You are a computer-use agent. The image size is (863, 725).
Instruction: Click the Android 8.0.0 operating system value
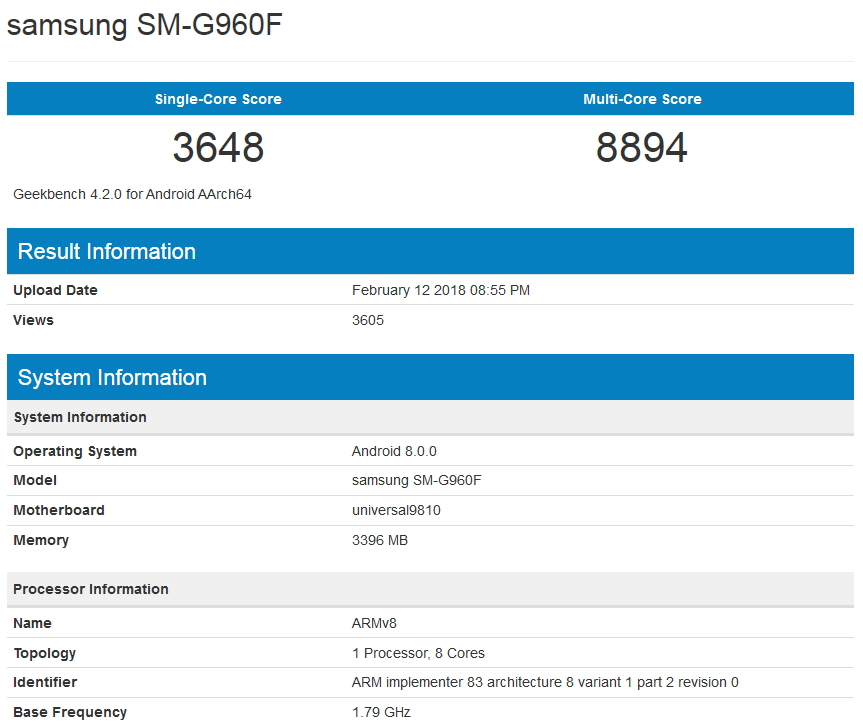394,451
